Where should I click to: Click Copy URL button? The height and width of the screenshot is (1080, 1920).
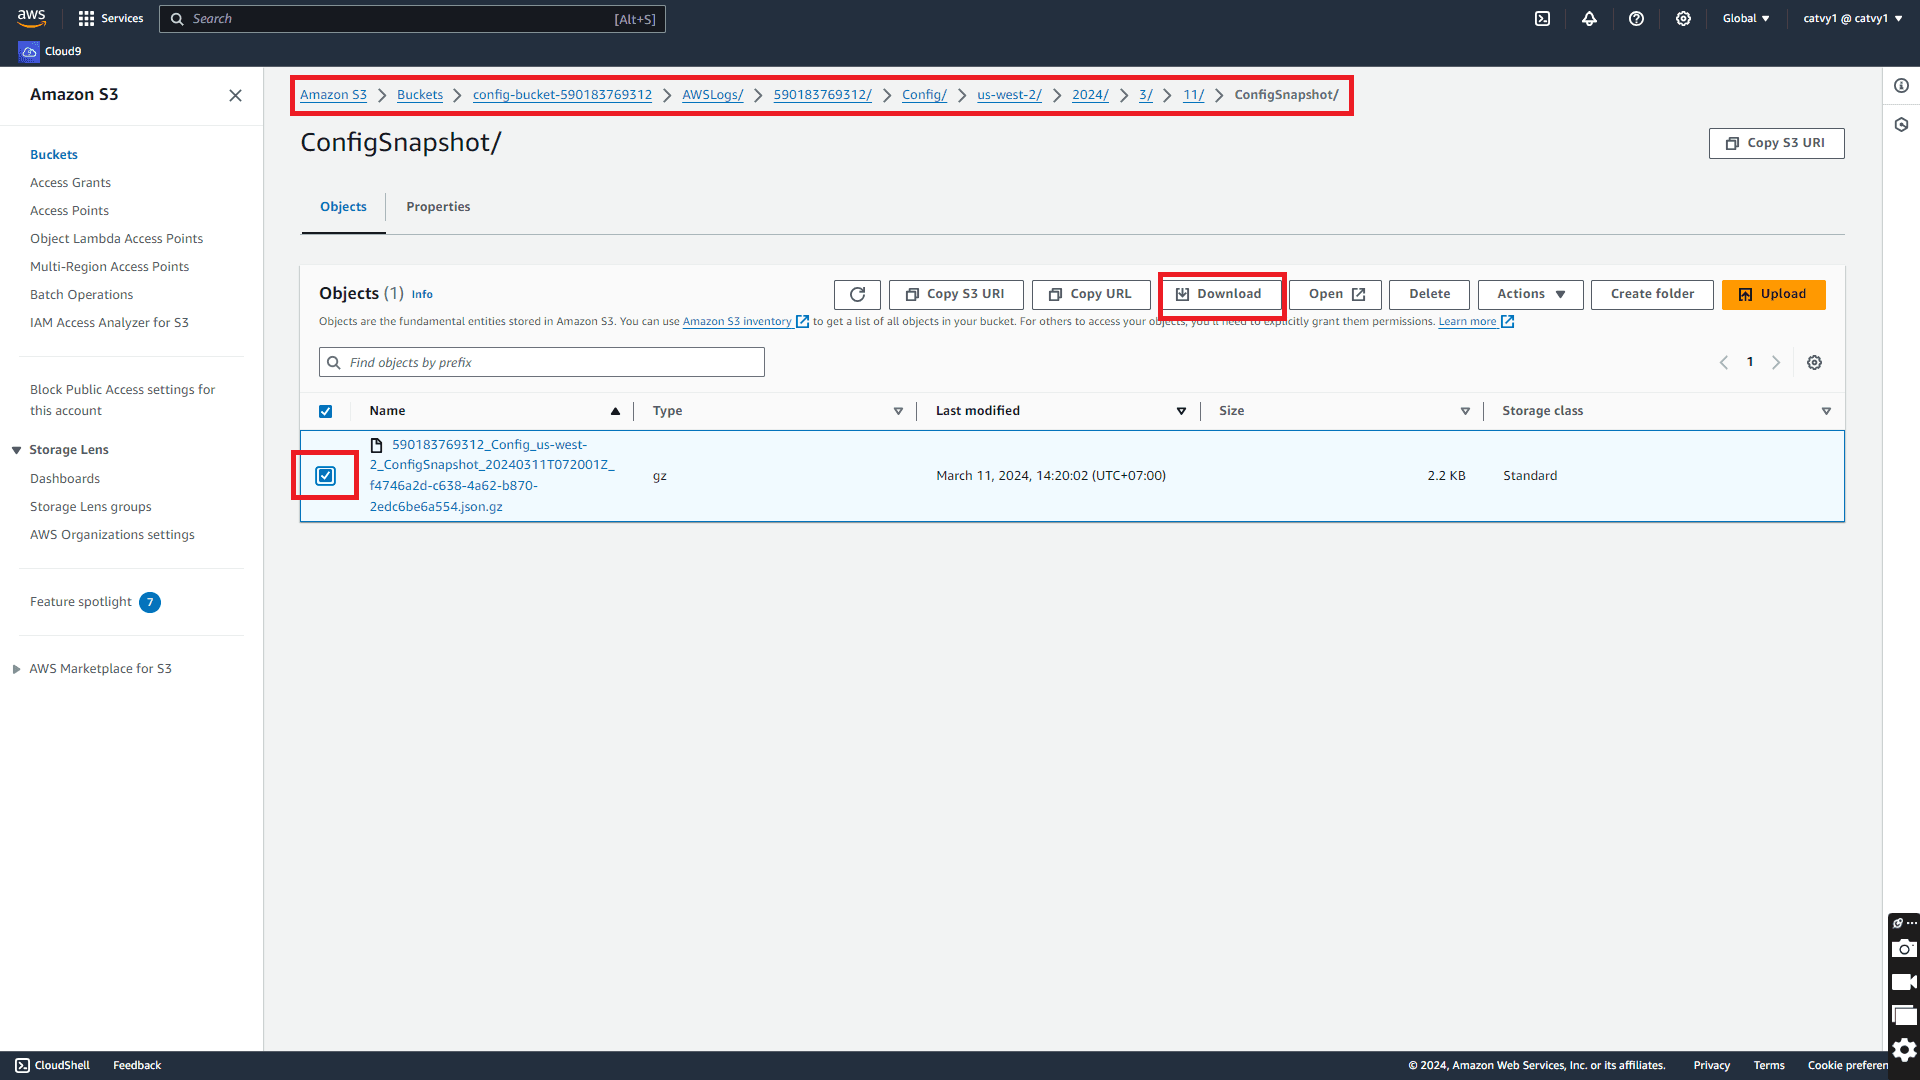(x=1090, y=294)
